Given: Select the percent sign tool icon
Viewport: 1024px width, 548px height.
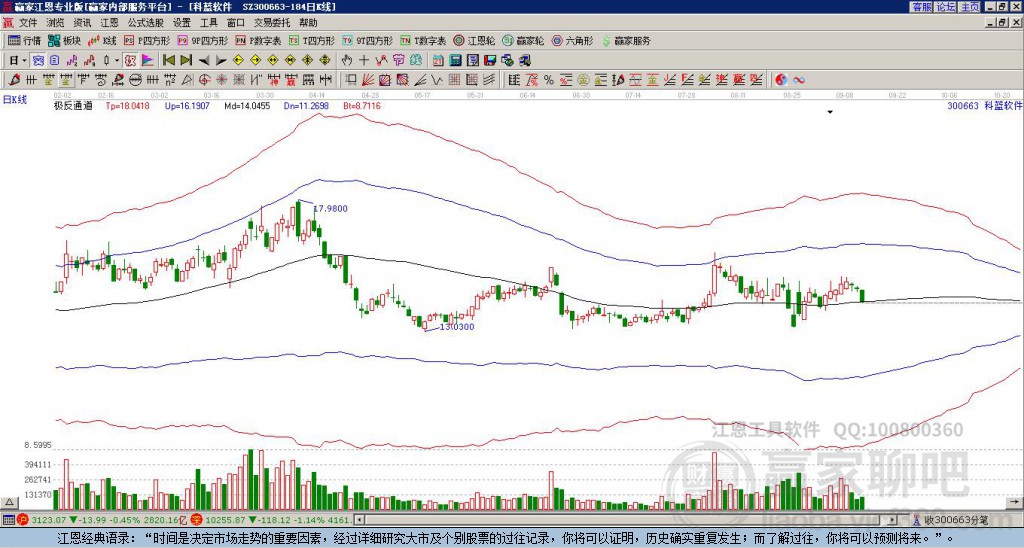Looking at the screenshot, I should click(x=549, y=80).
